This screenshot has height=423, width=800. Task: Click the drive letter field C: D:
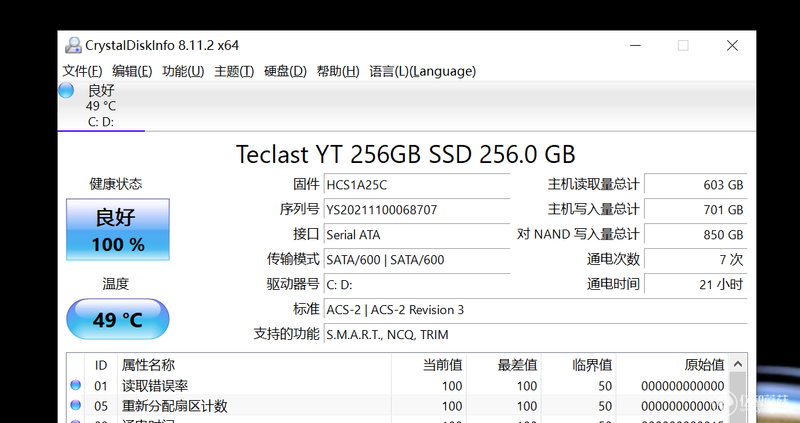tap(417, 284)
